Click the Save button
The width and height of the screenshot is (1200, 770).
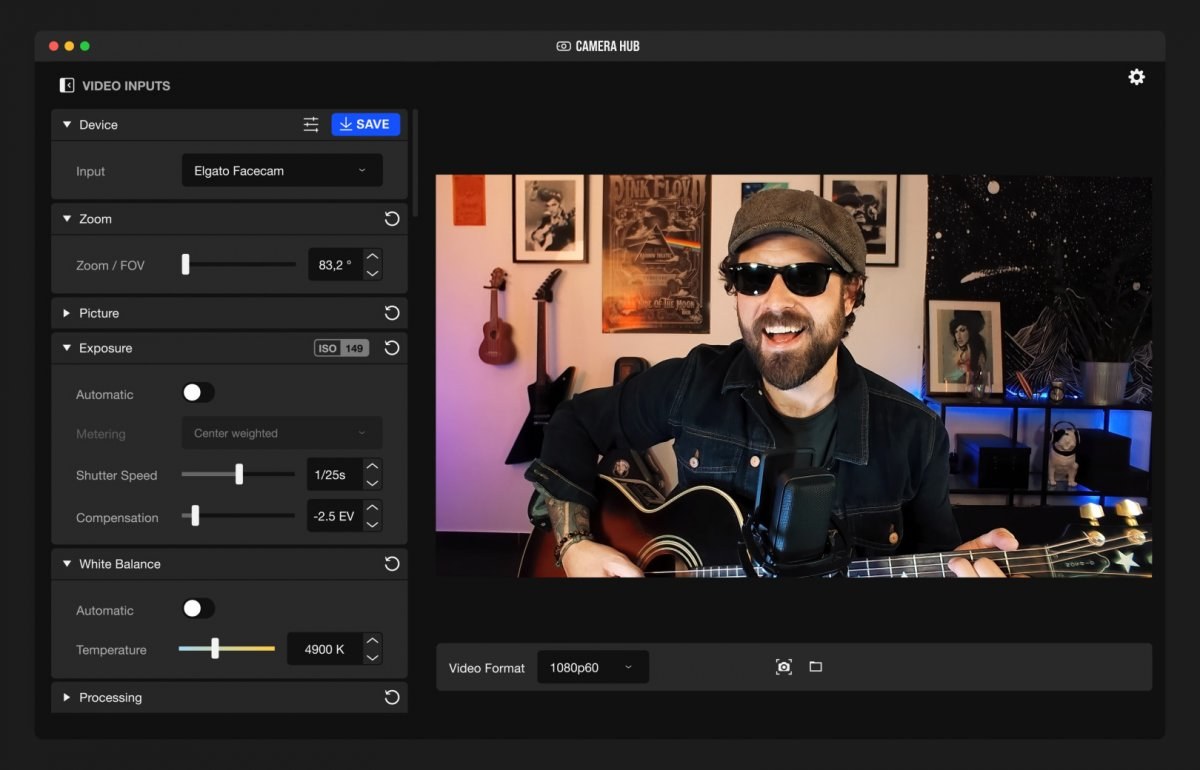pos(365,124)
